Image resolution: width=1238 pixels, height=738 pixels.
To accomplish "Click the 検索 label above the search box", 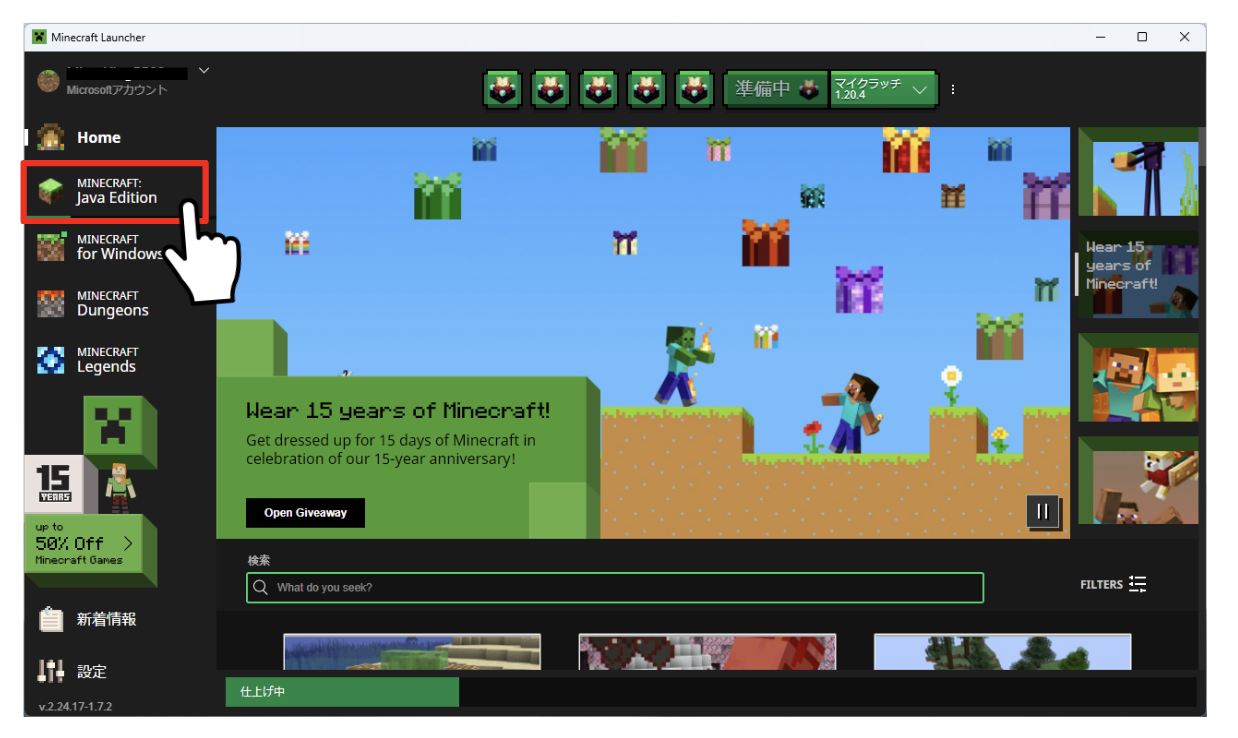I will pos(259,561).
